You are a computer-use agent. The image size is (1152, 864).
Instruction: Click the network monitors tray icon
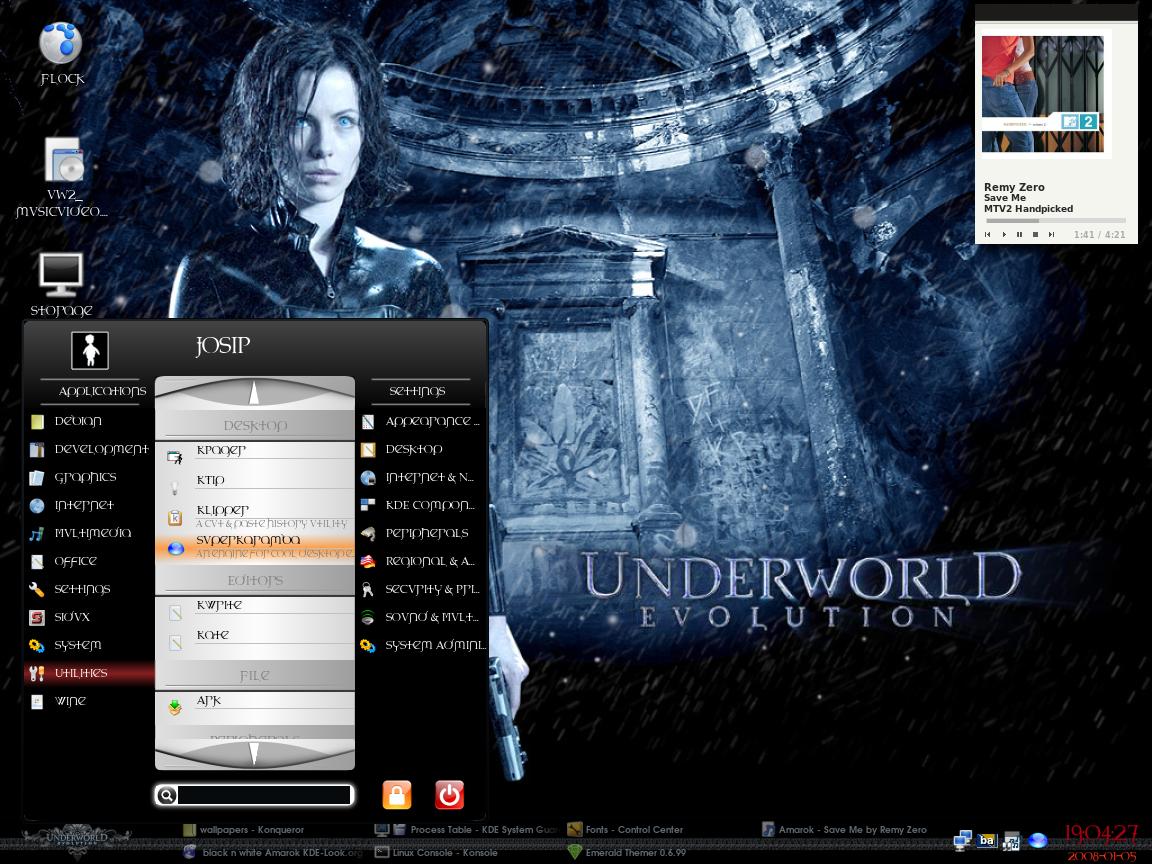tap(962, 840)
